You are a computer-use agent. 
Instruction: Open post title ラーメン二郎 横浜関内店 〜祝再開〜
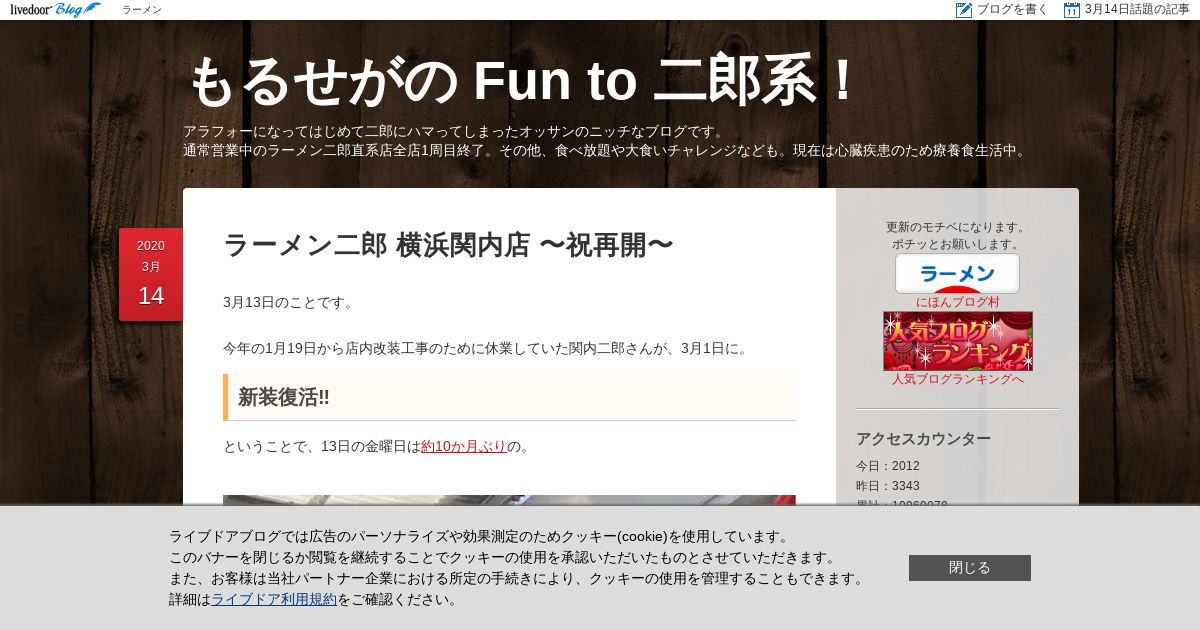tap(448, 245)
